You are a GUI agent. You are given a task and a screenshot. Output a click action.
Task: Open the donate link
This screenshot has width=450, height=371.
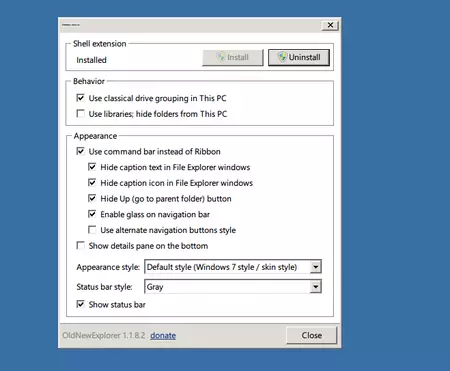tap(163, 335)
